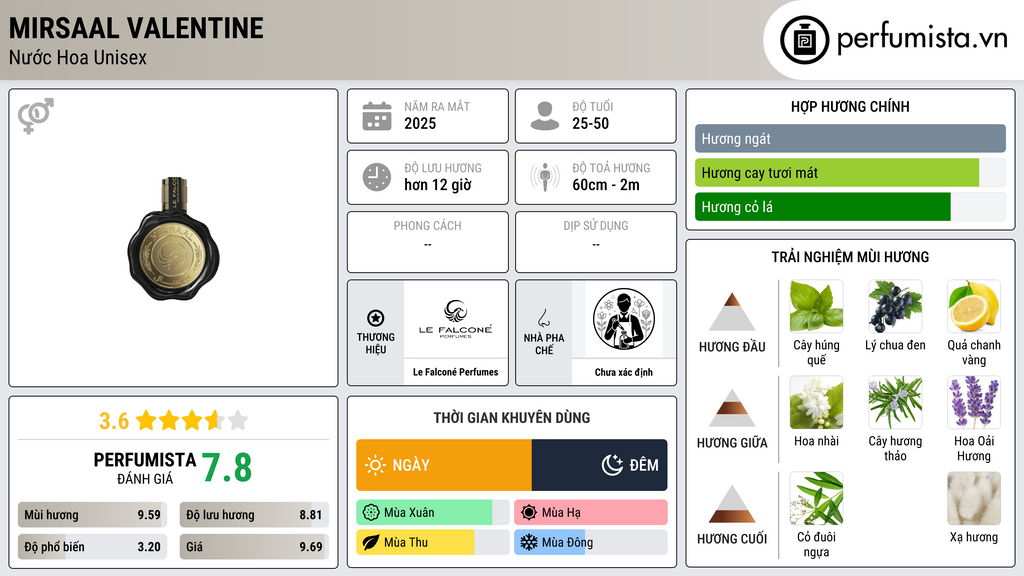Click the Mùa Đông season bar

(590, 542)
